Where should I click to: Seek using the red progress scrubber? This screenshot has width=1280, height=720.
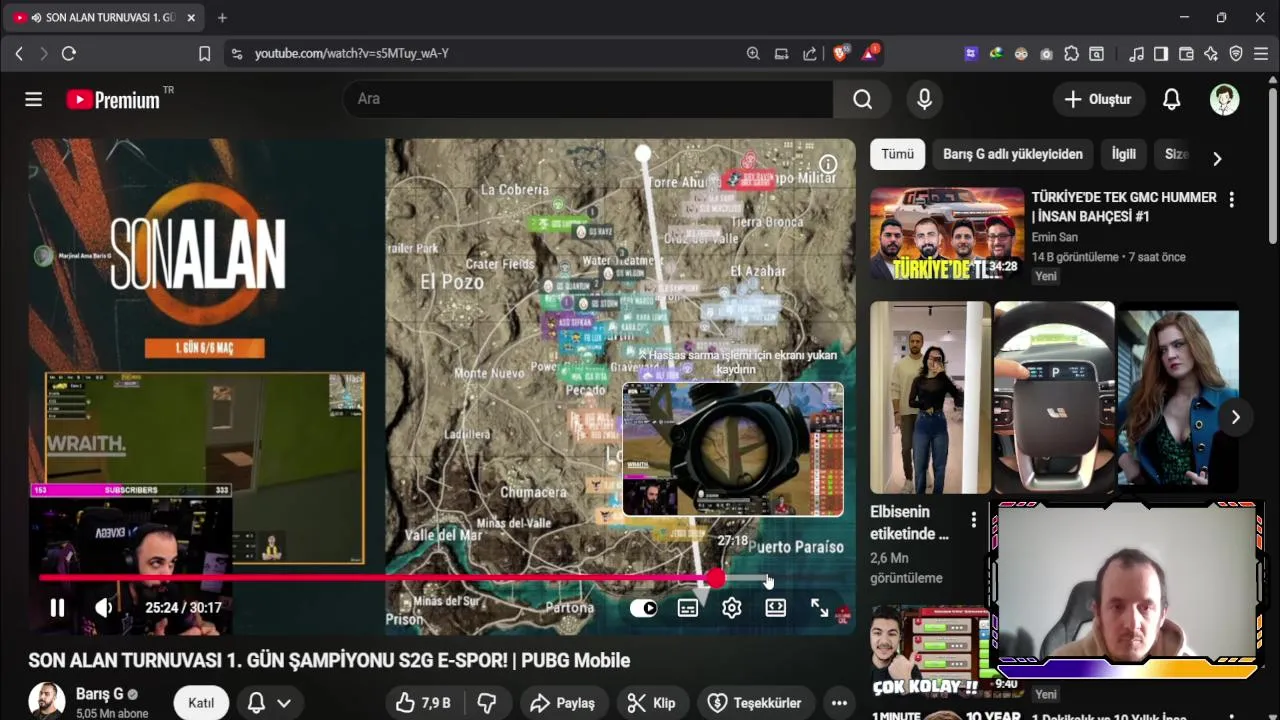[716, 578]
